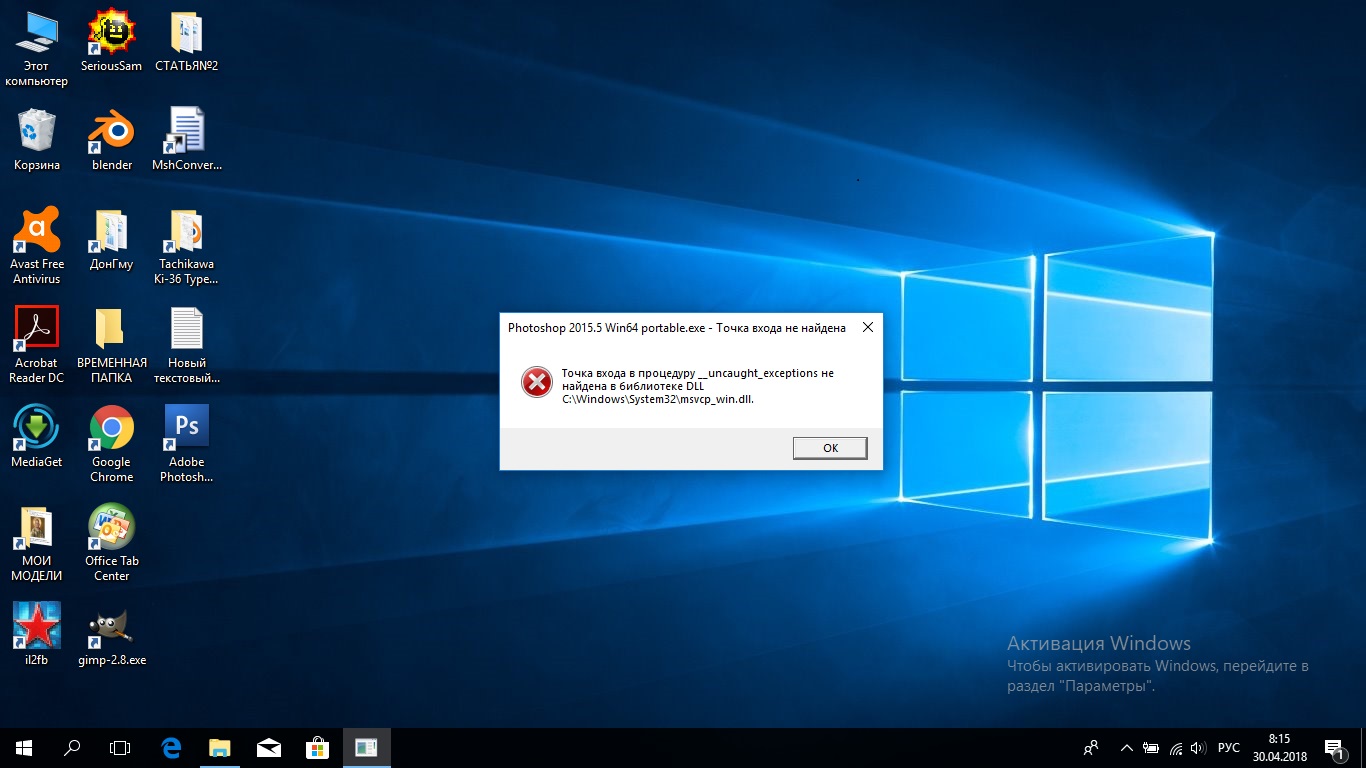Select the СТАТЬЯ№2 folder on the desktop

pyautogui.click(x=186, y=41)
